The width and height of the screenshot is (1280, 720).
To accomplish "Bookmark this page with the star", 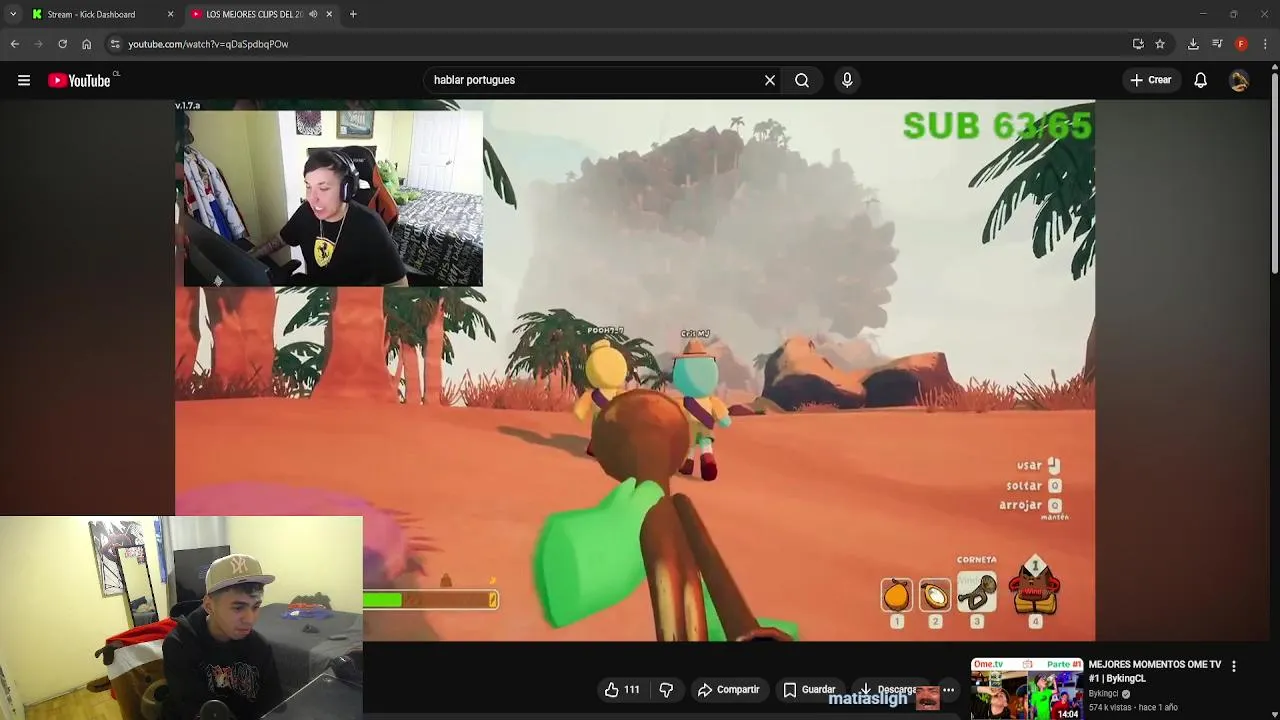I will pyautogui.click(x=1160, y=44).
